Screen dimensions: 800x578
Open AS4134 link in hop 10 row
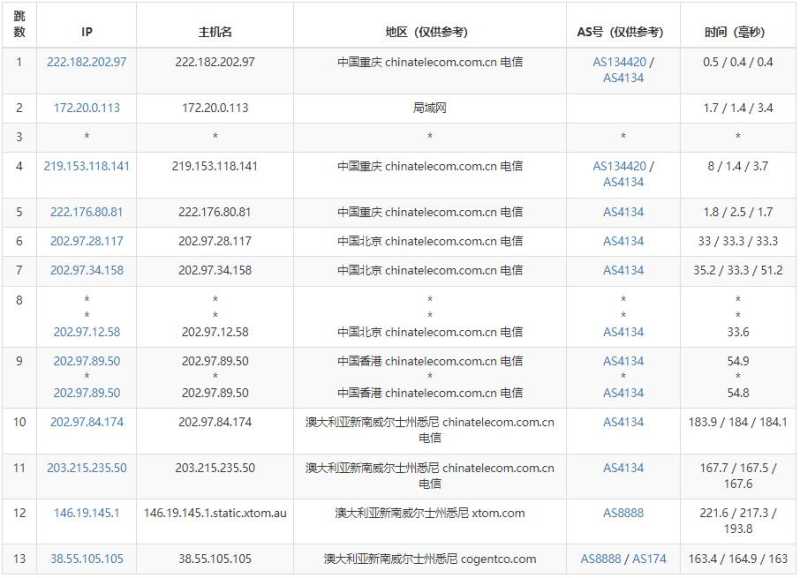(623, 422)
